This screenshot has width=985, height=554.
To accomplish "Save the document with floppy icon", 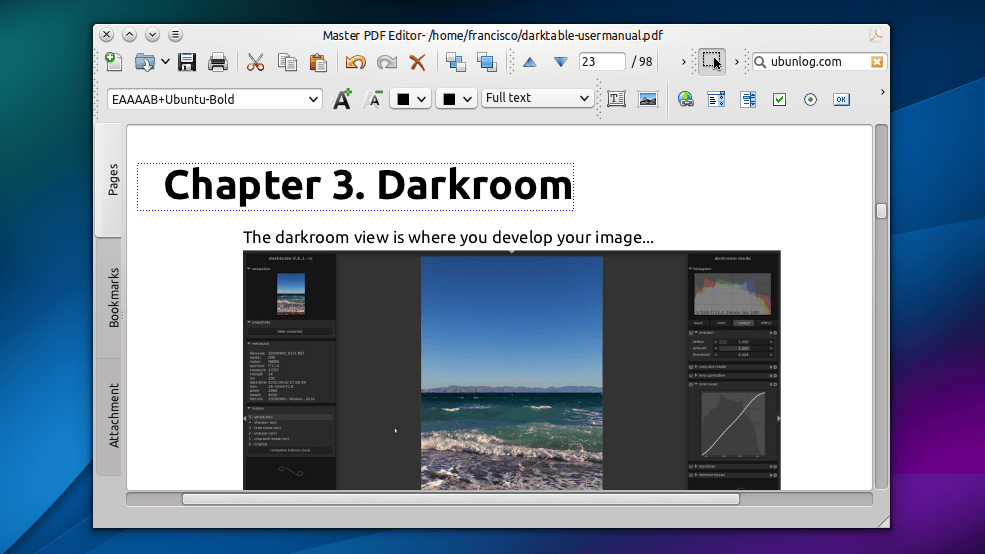I will [187, 62].
